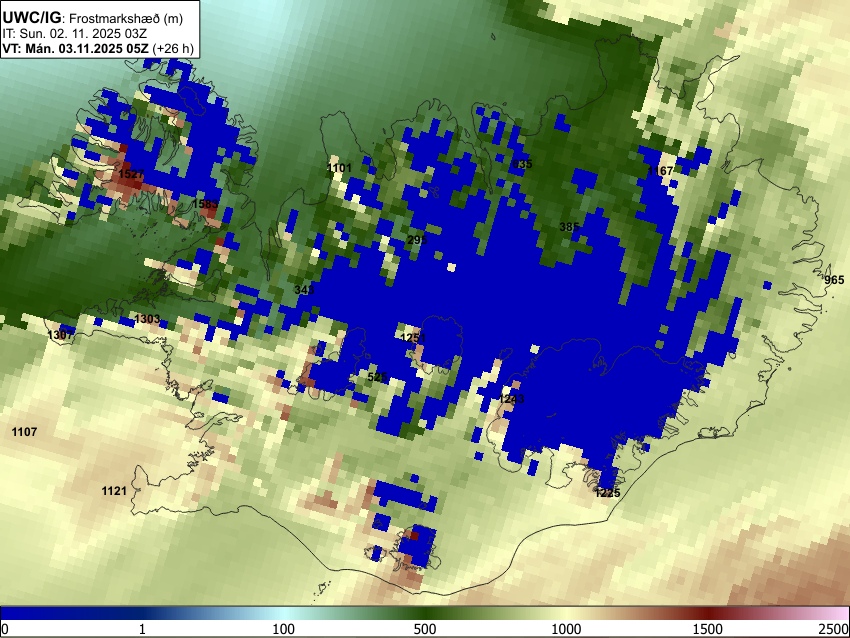Click the map value label 1167
850x638 pixels.
point(660,171)
